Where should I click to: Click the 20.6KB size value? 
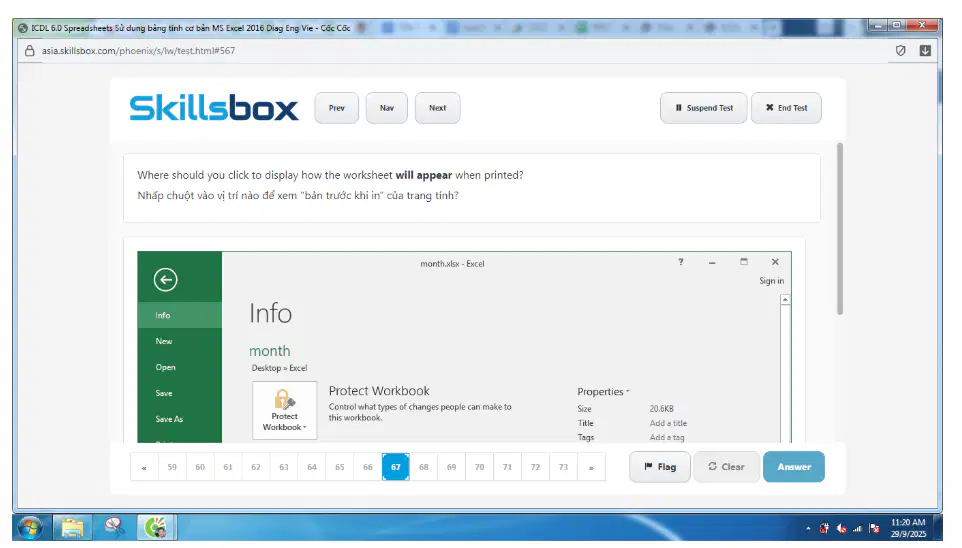(661, 408)
